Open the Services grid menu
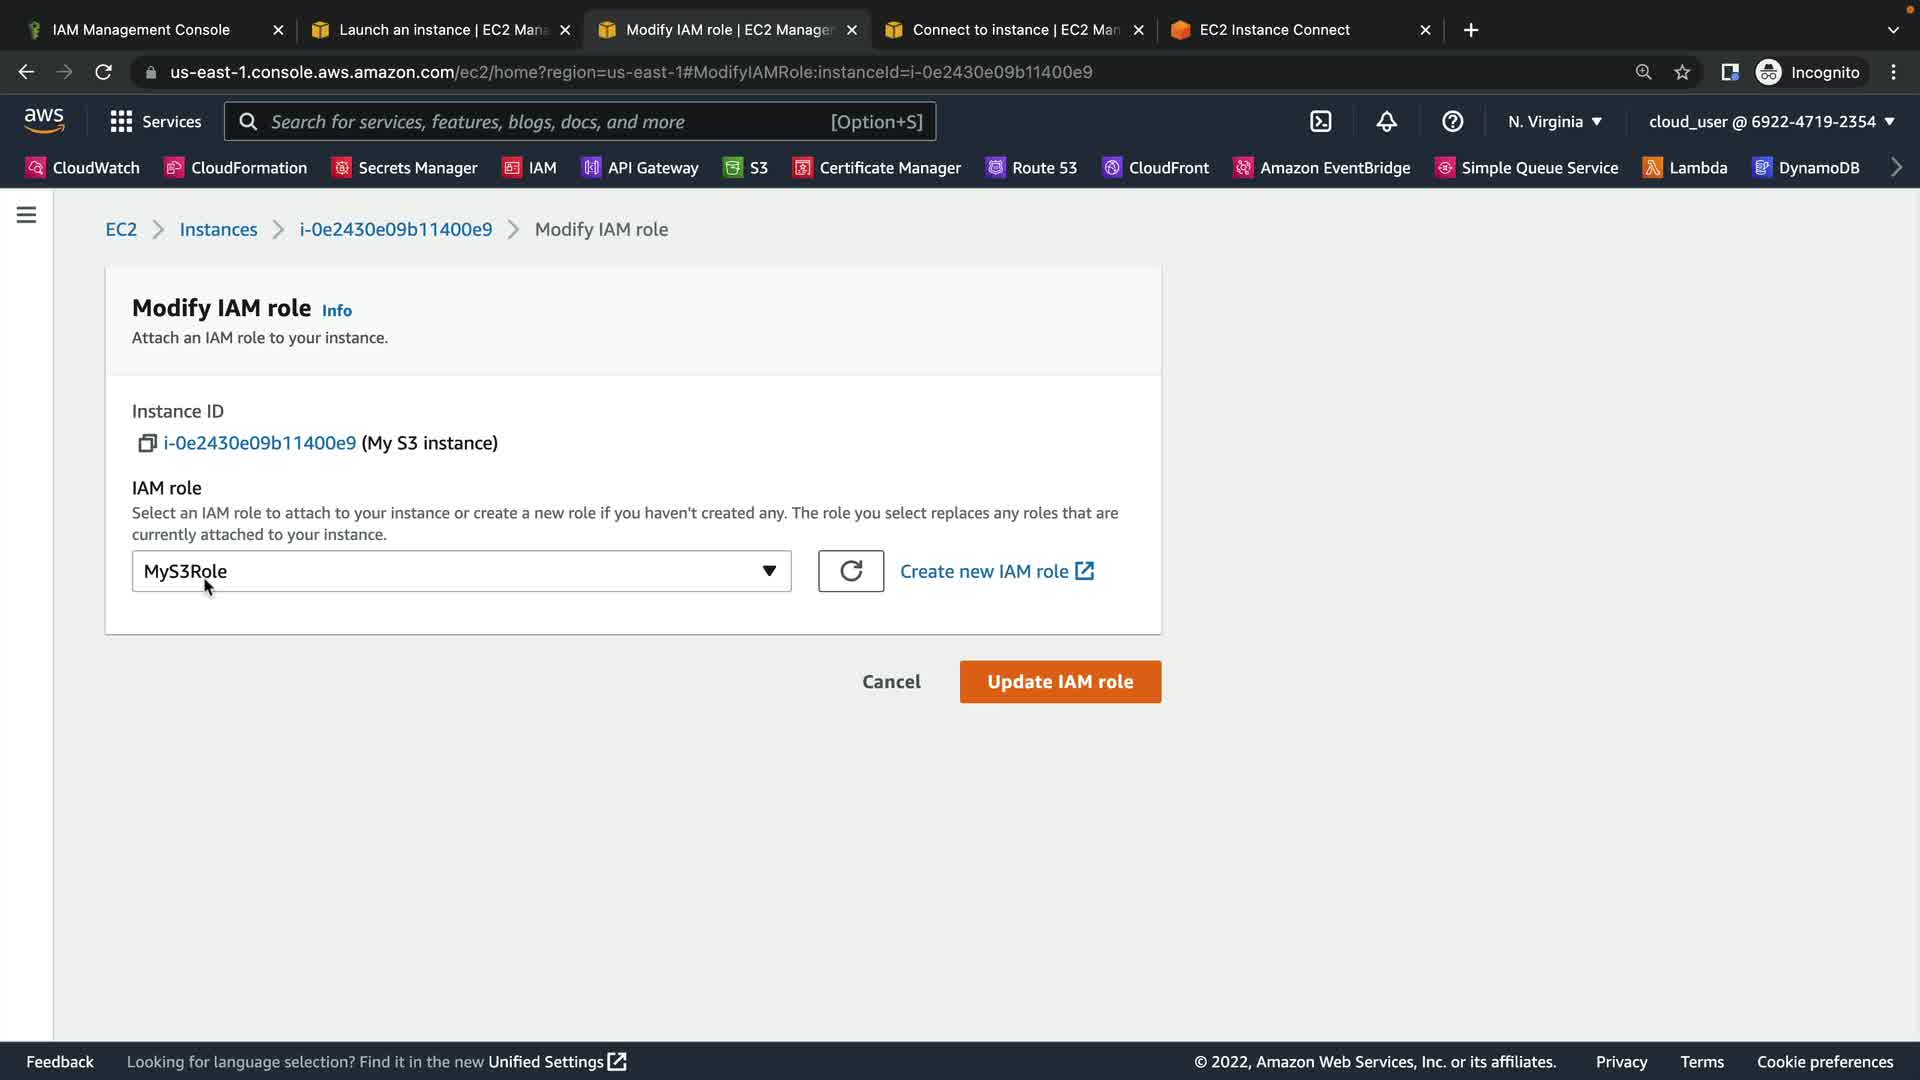The image size is (1920, 1080). (155, 122)
